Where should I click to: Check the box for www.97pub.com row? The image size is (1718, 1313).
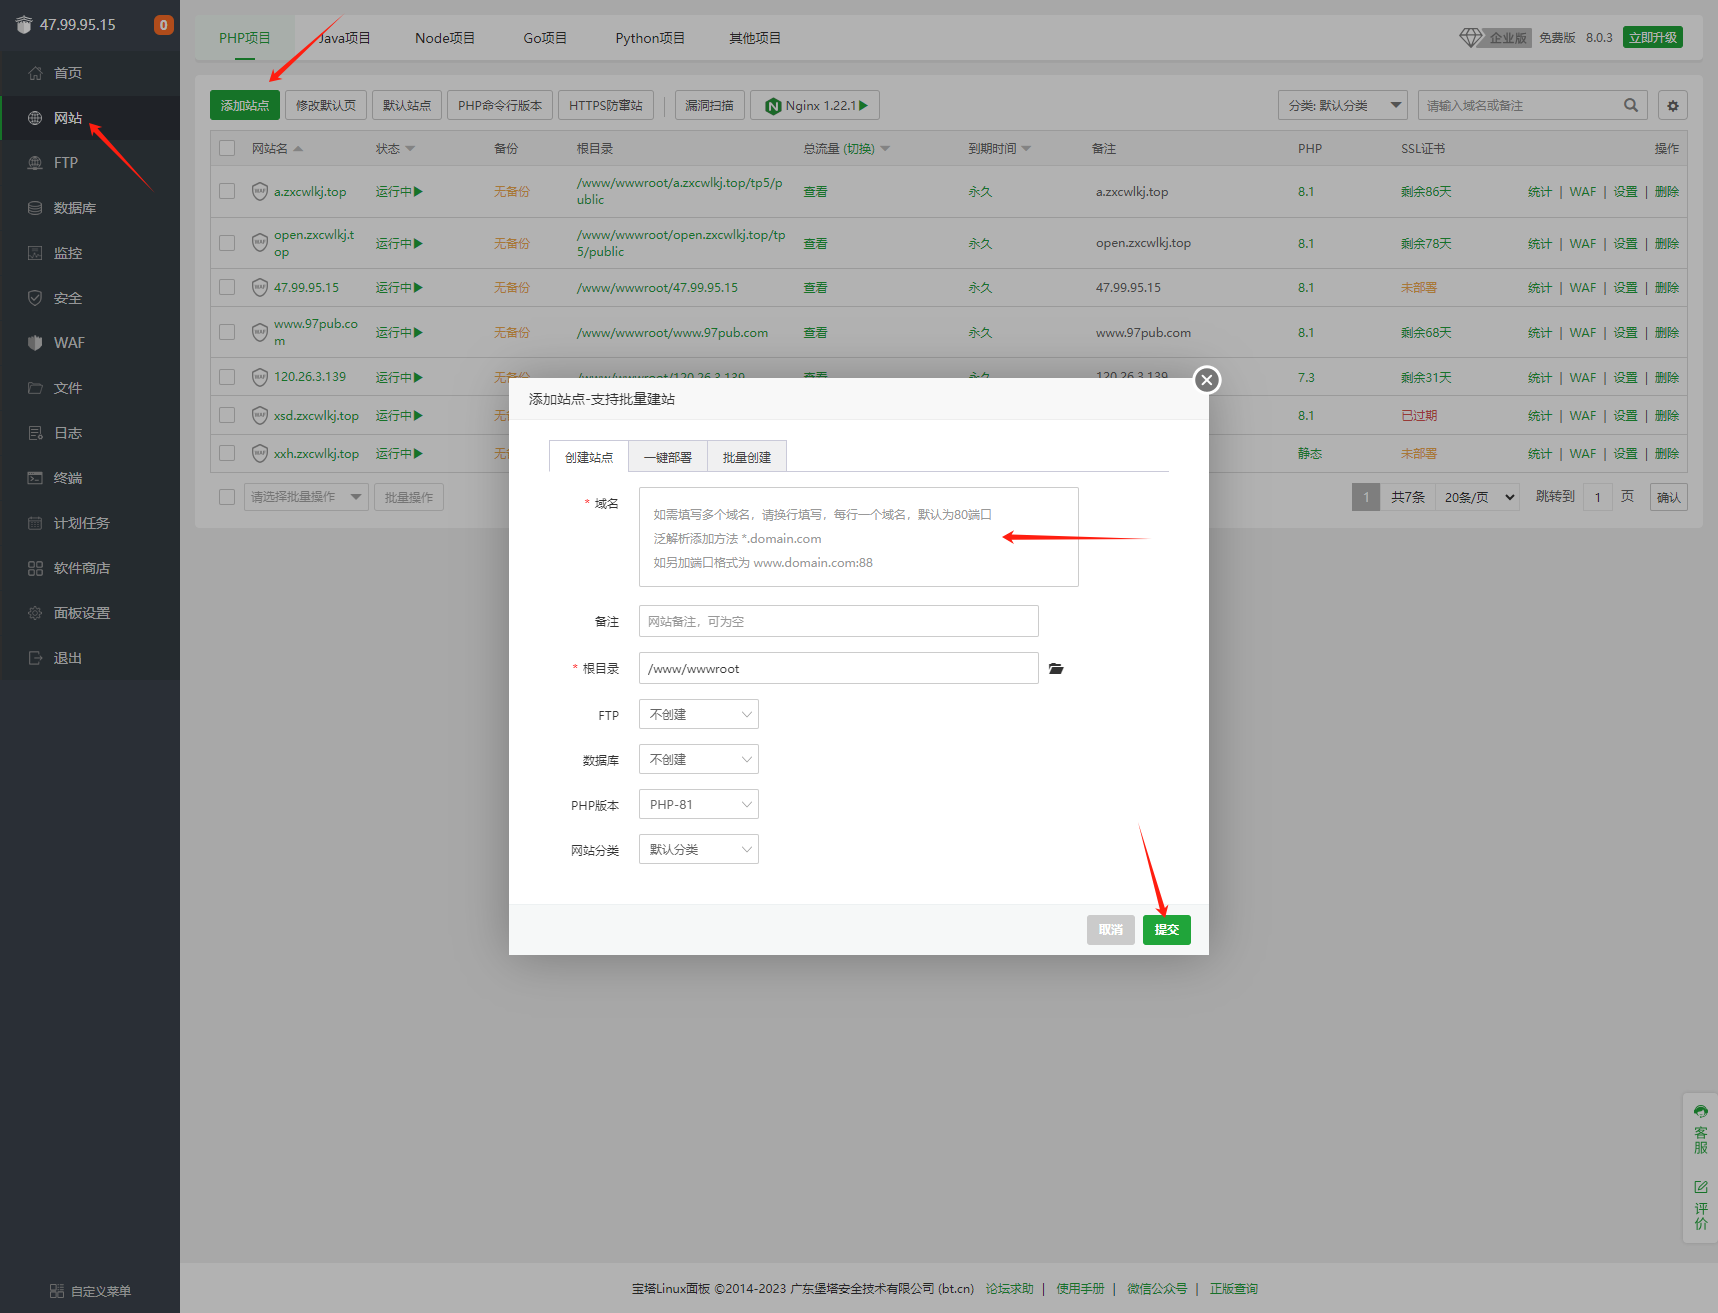point(227,332)
